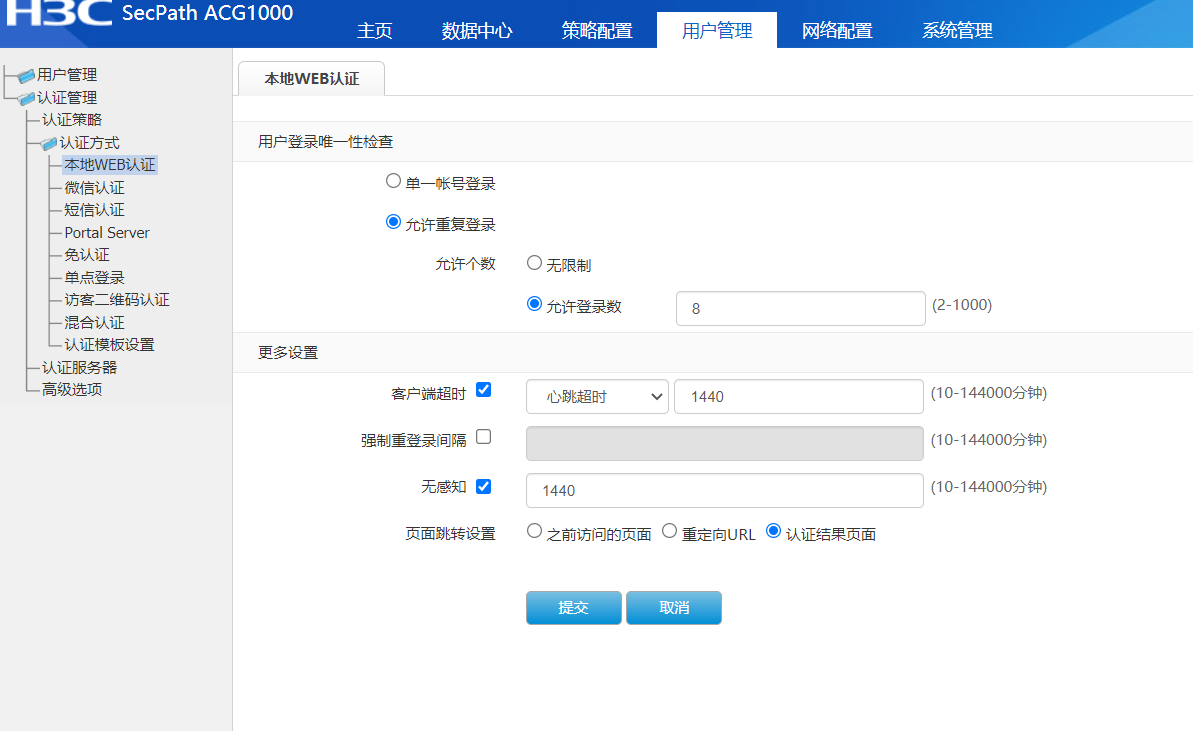Select 本地WEB认证 in the sidebar tree

pyautogui.click(x=110, y=165)
